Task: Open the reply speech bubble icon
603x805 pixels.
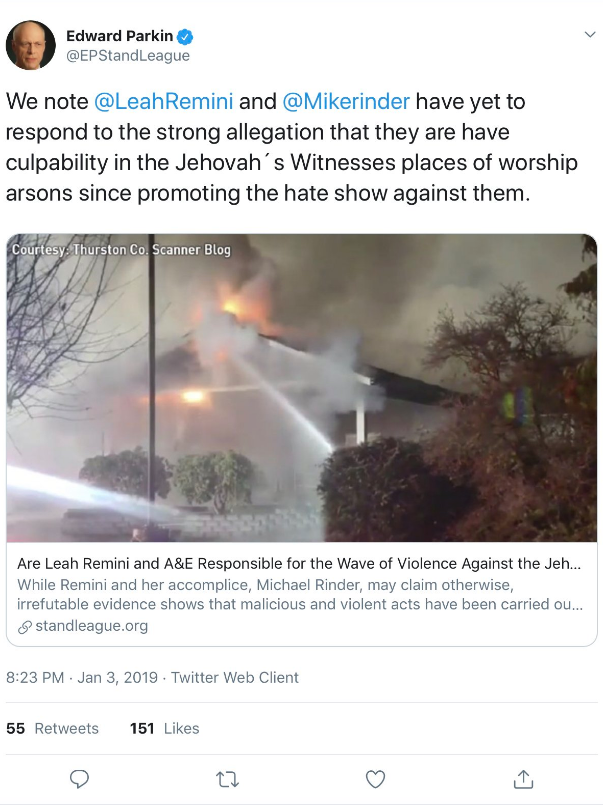Action: click(x=79, y=779)
